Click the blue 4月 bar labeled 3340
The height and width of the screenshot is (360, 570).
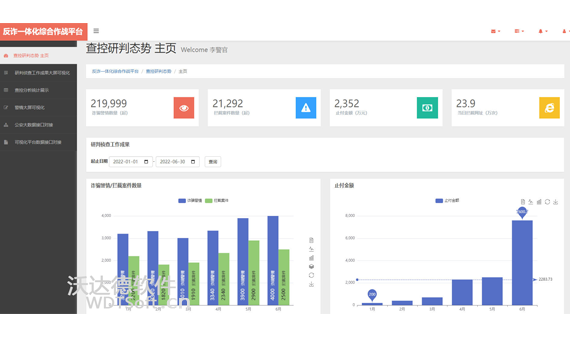tap(213, 268)
